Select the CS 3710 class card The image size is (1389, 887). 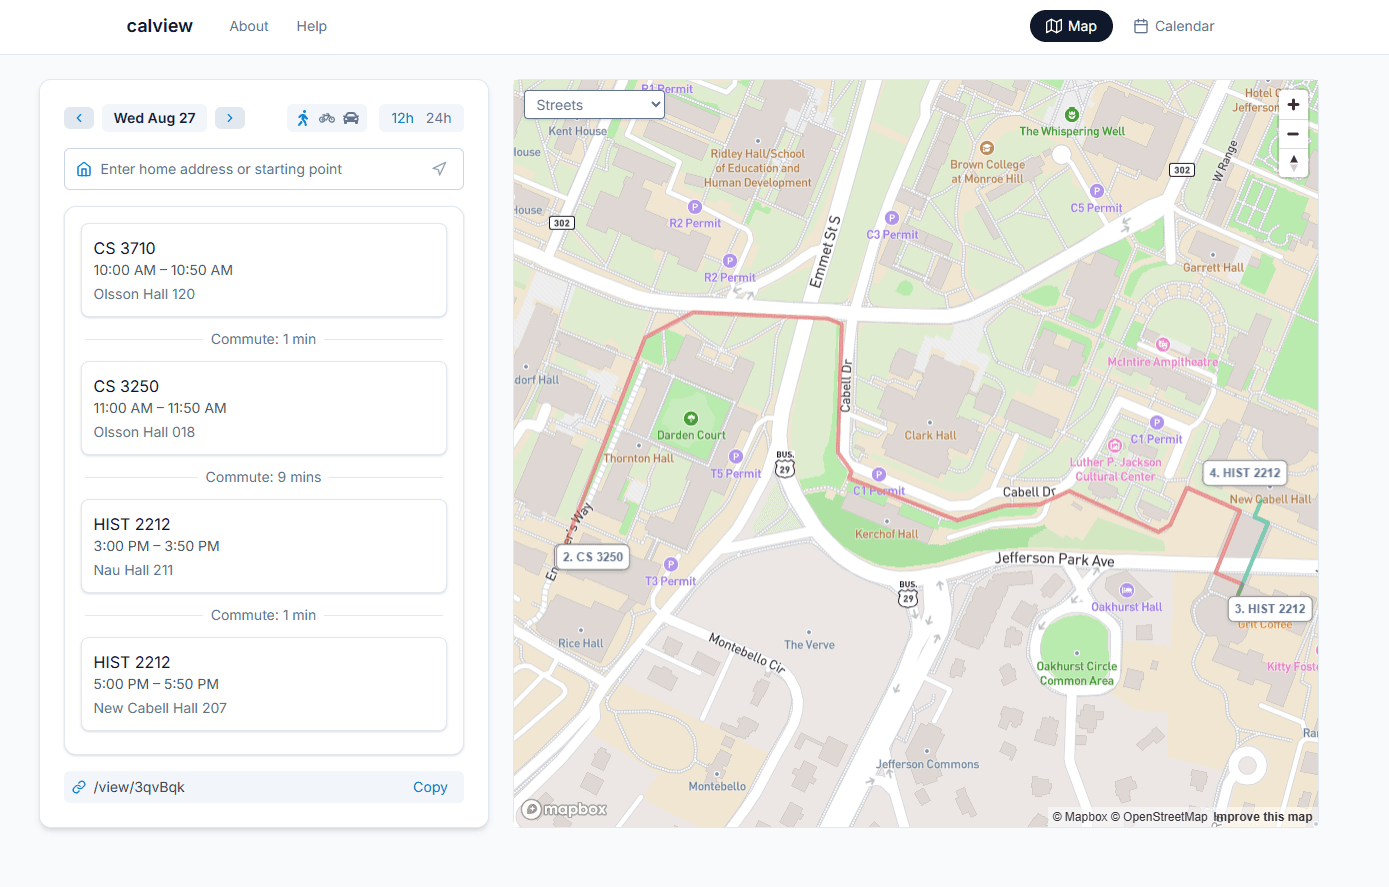264,270
